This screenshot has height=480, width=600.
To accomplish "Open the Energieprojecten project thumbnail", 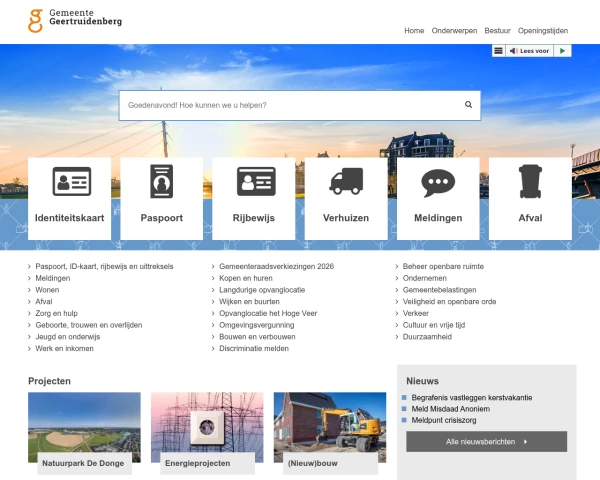I will 207,427.
